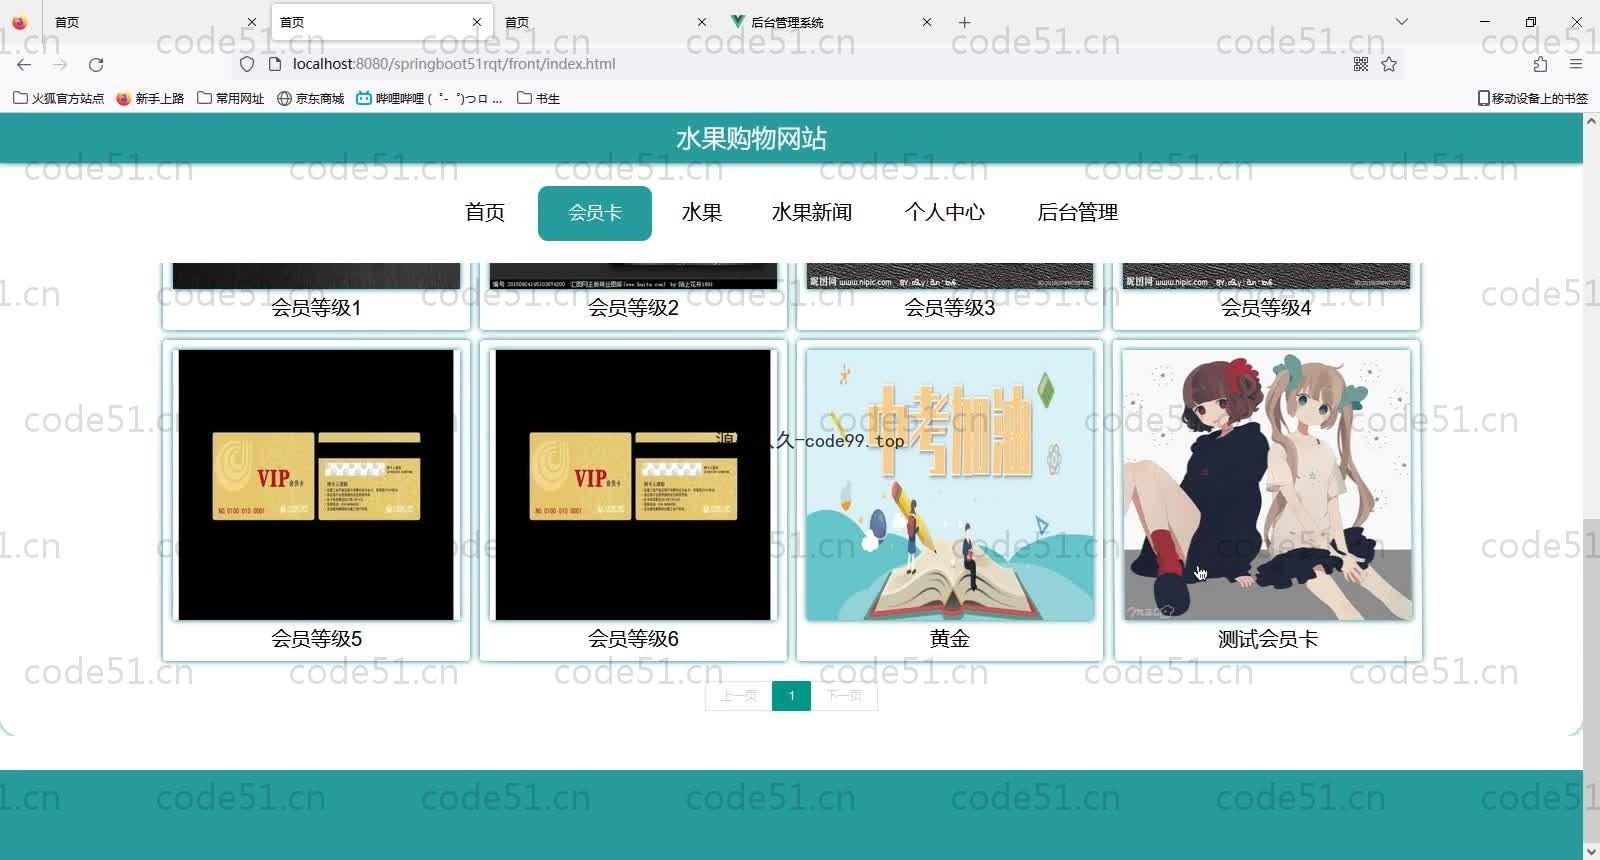Screen dimensions: 1600x860
Task: Close the active 首页 tab
Action: 476,22
